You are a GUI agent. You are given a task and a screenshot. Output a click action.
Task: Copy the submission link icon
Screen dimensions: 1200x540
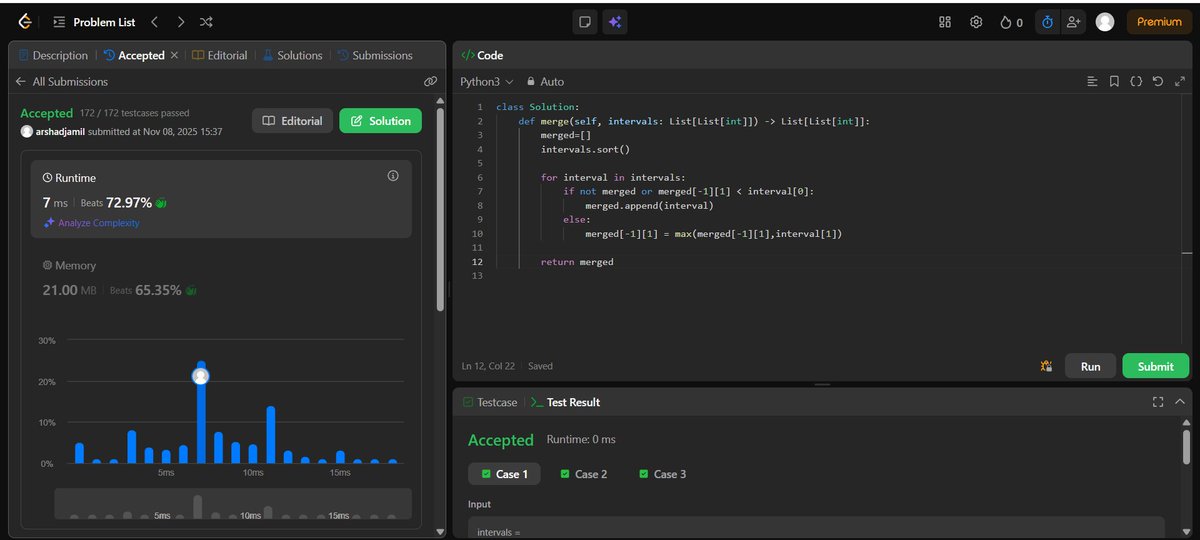[430, 82]
